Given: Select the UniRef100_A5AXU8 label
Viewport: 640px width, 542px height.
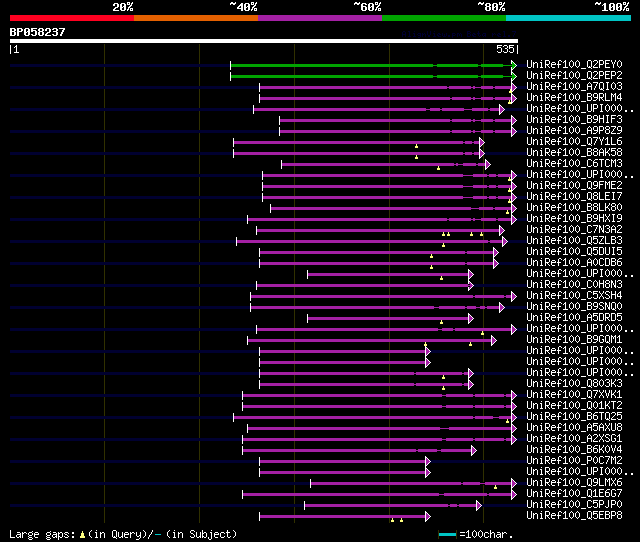Looking at the screenshot, I should [x=574, y=428].
